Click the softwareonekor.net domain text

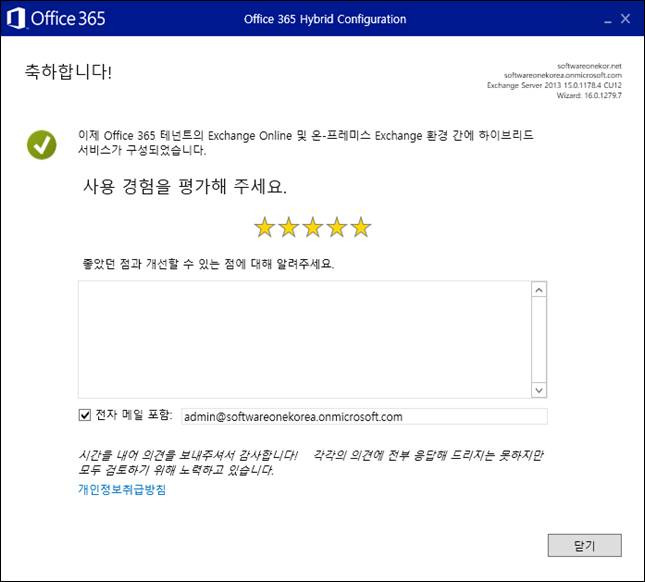click(x=589, y=66)
